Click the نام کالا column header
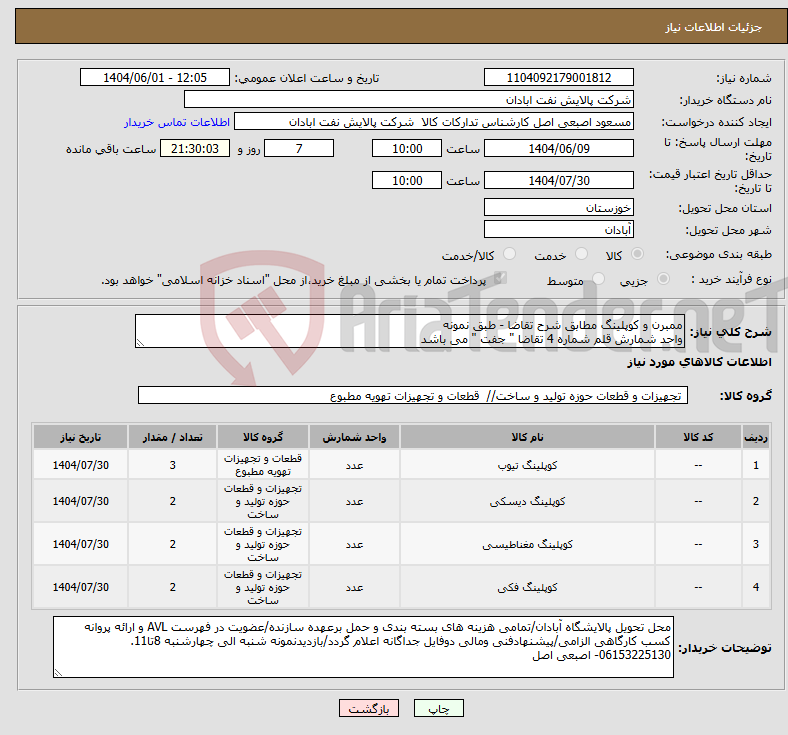Viewport: 788px width, 735px height. [x=527, y=437]
